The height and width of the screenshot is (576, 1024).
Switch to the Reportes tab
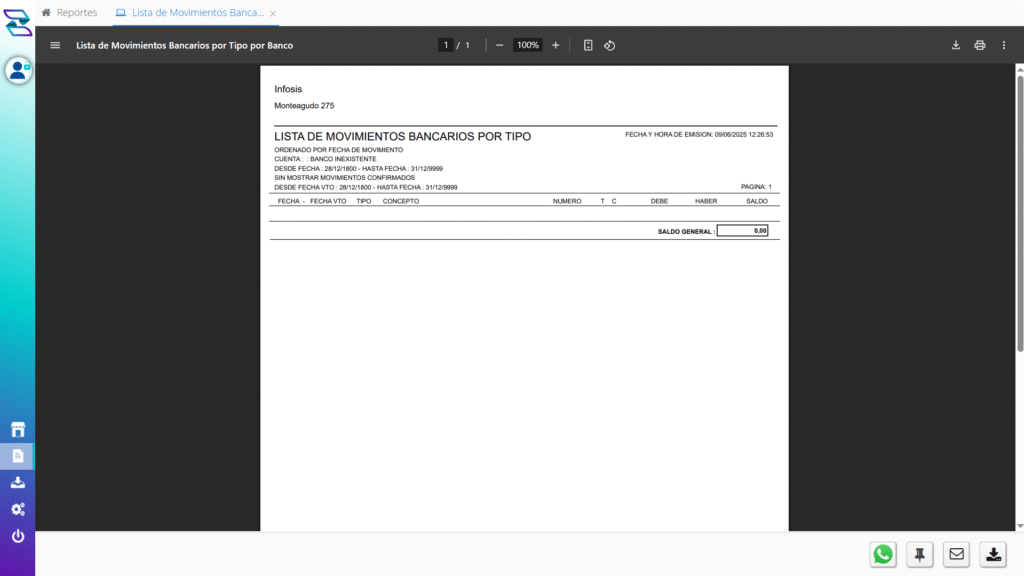[69, 13]
